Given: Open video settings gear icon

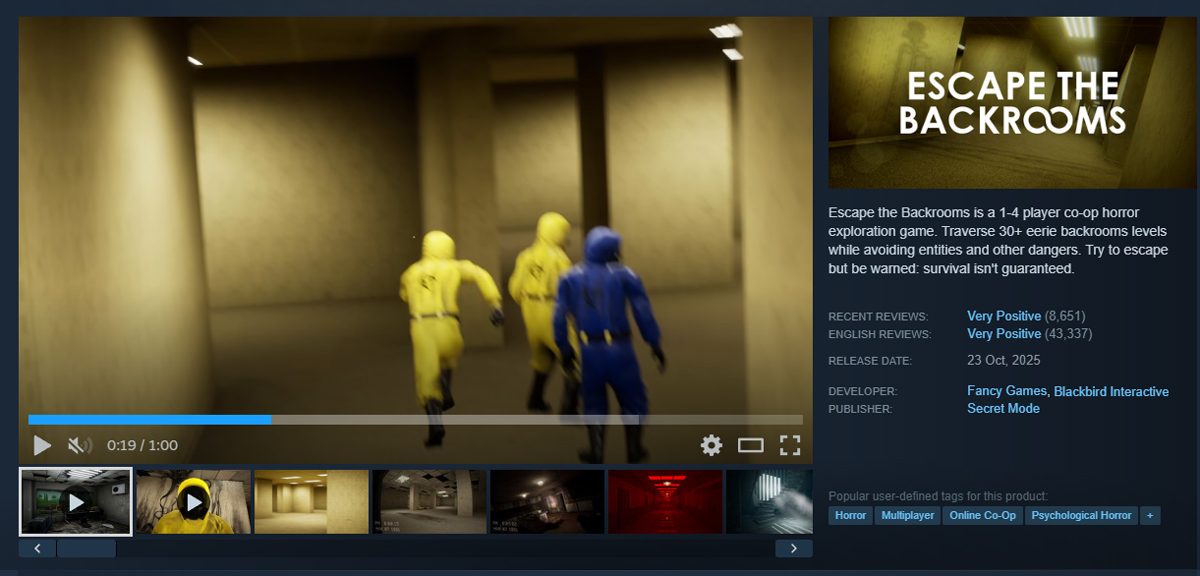Looking at the screenshot, I should (711, 445).
